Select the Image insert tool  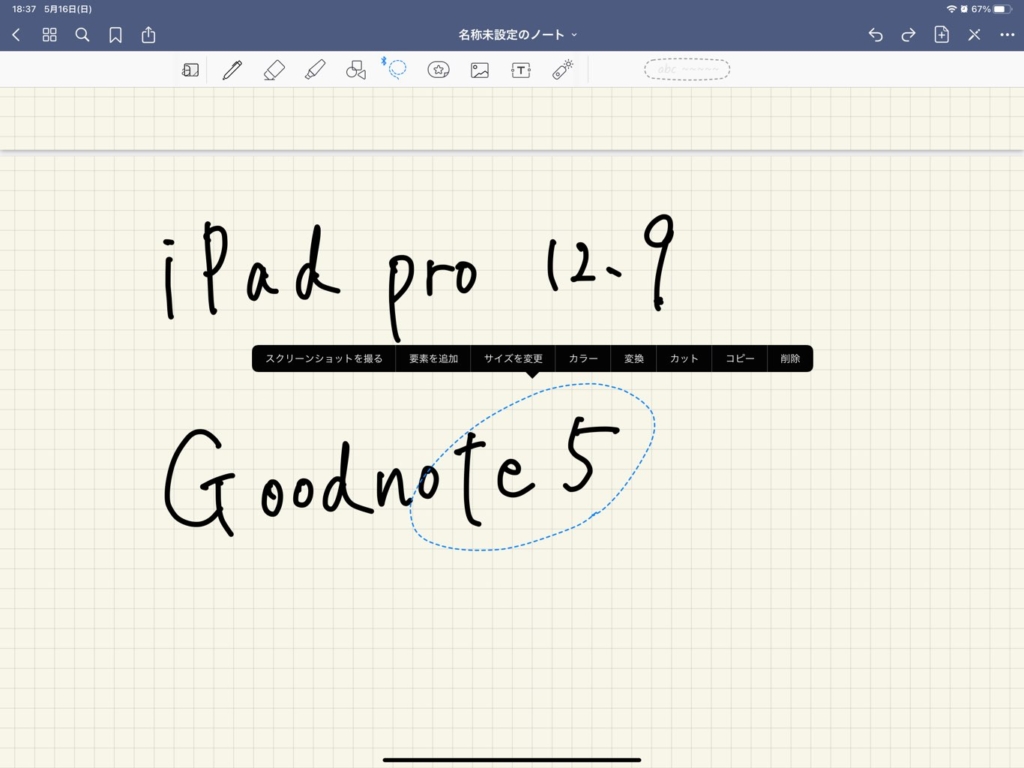pyautogui.click(x=480, y=70)
